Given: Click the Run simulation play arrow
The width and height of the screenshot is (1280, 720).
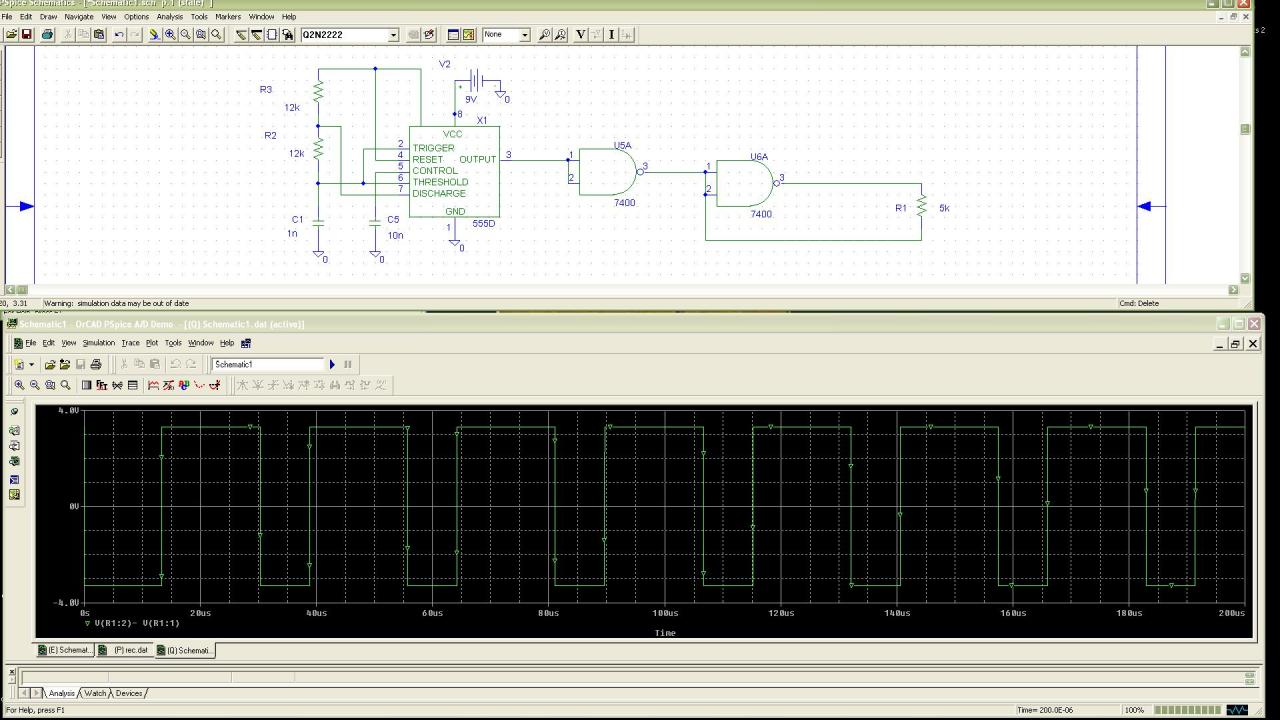Looking at the screenshot, I should pyautogui.click(x=333, y=364).
